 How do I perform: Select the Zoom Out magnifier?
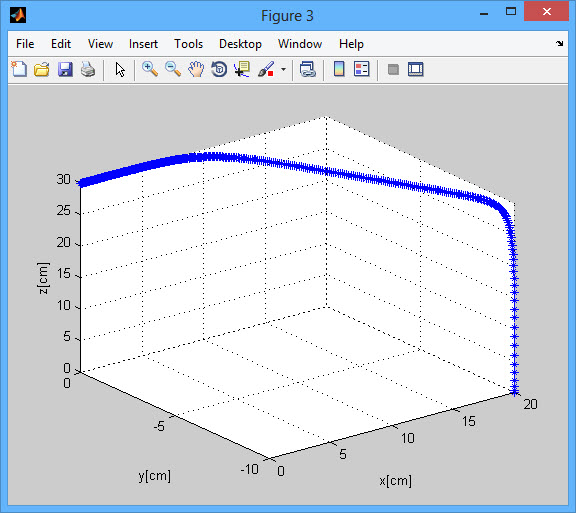pyautogui.click(x=173, y=69)
